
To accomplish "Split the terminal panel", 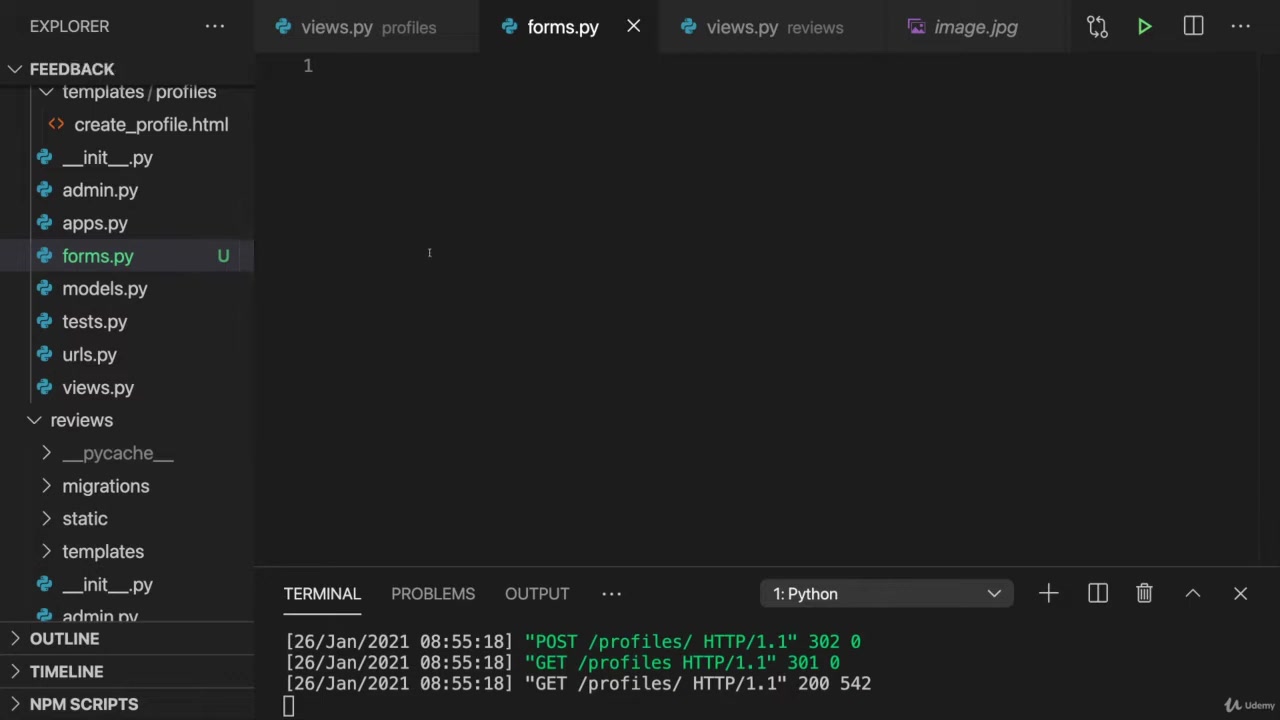I will (1097, 594).
